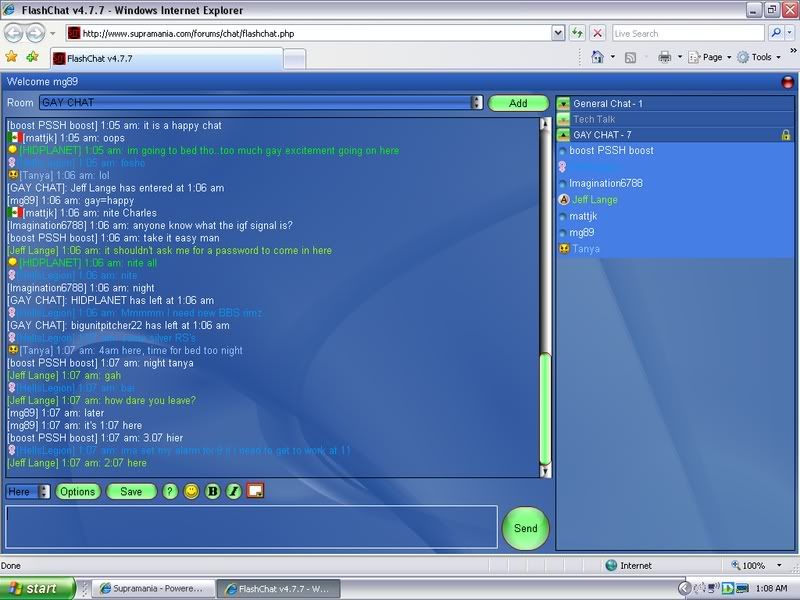800x600 pixels.
Task: Open the smiley emoticon picker
Action: coord(191,491)
